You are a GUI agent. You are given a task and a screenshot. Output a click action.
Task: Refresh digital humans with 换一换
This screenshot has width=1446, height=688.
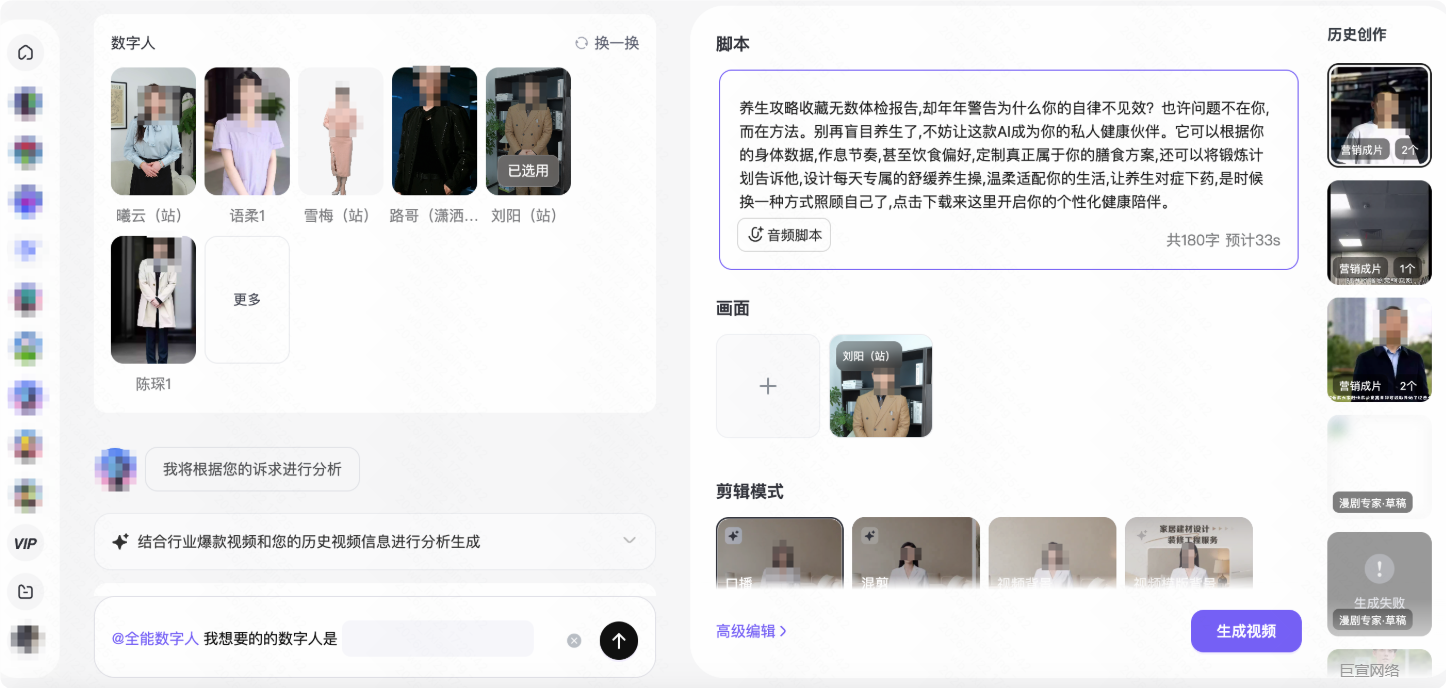pos(607,43)
